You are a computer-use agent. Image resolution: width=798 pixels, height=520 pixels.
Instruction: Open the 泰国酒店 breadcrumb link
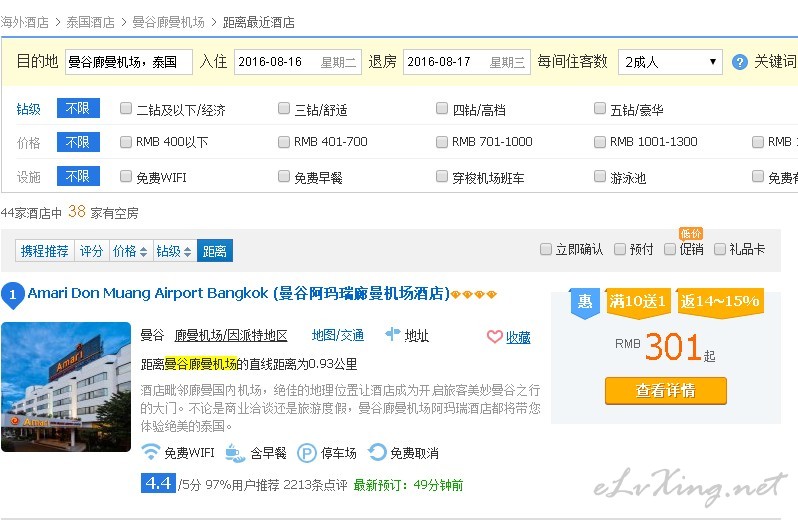click(91, 22)
